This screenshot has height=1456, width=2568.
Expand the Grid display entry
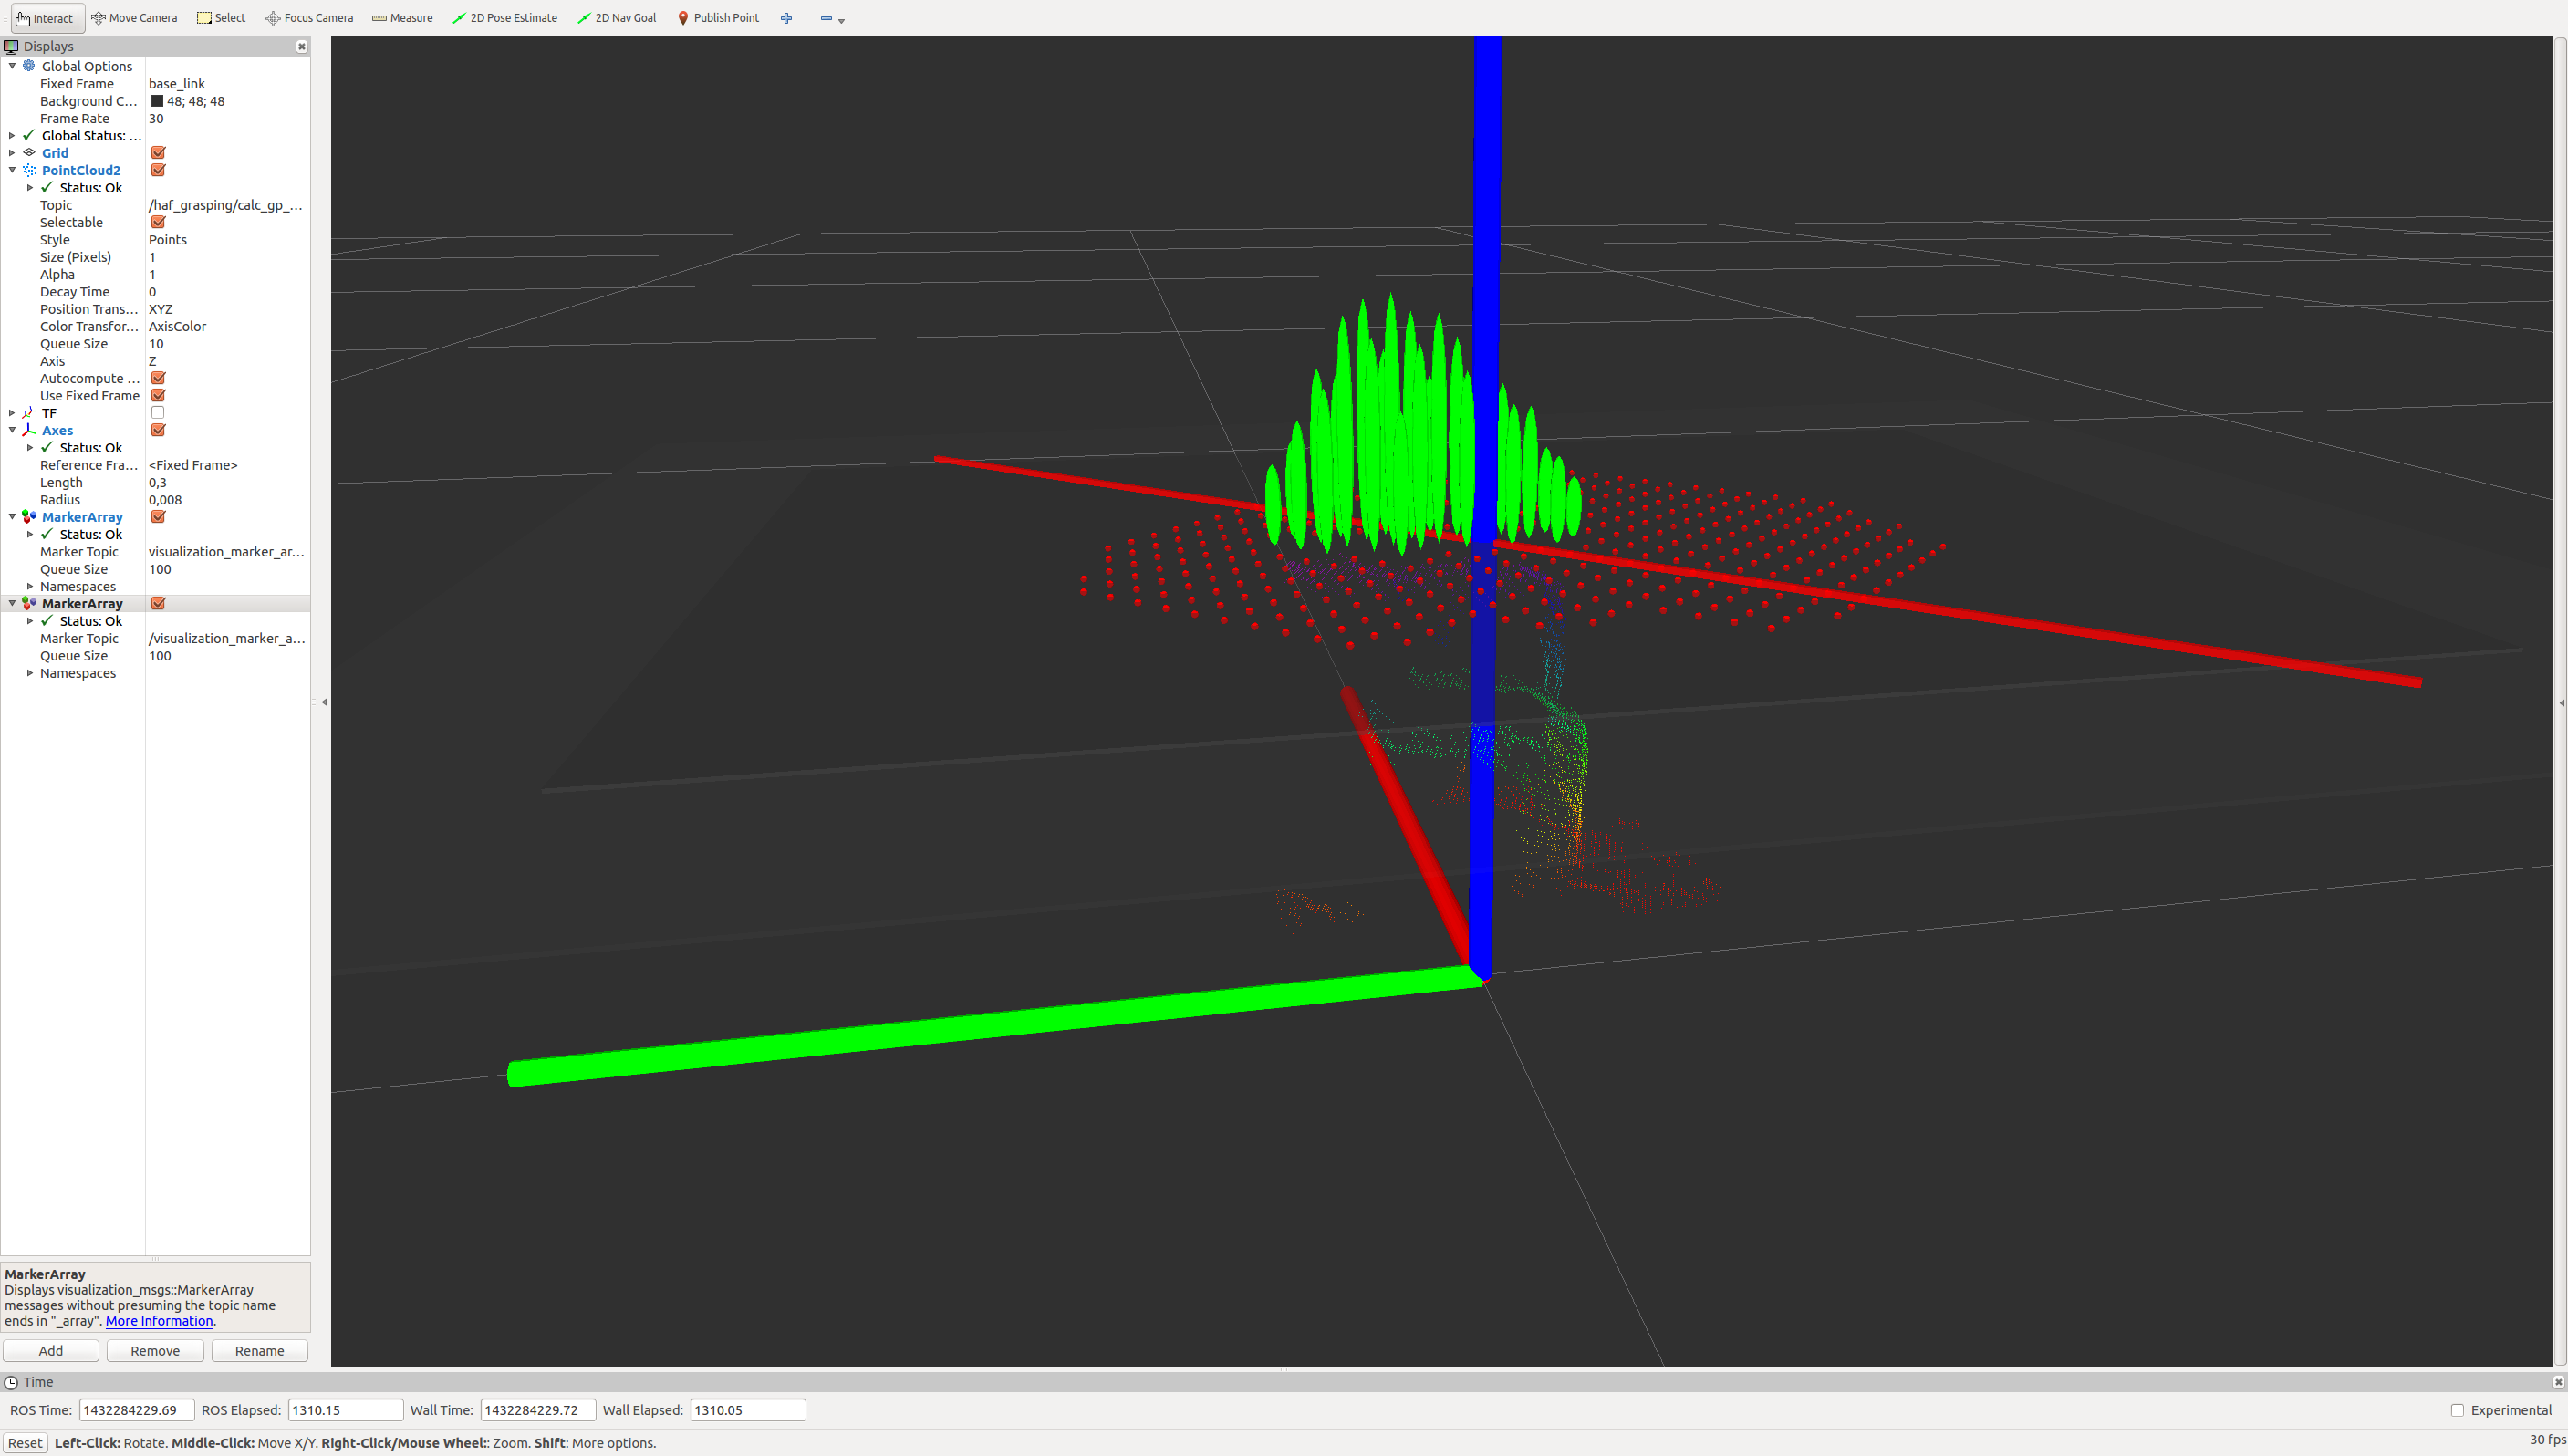point(12,153)
